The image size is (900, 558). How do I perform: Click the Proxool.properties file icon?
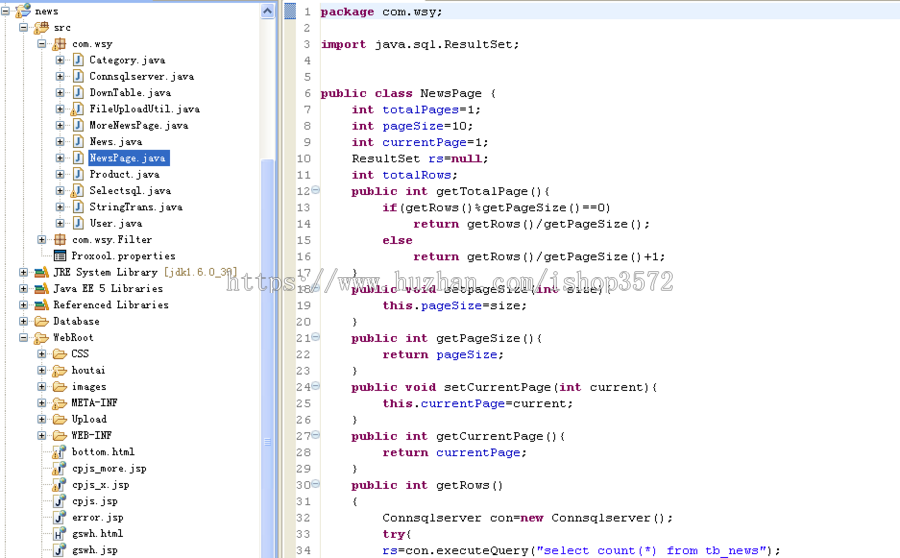point(60,255)
